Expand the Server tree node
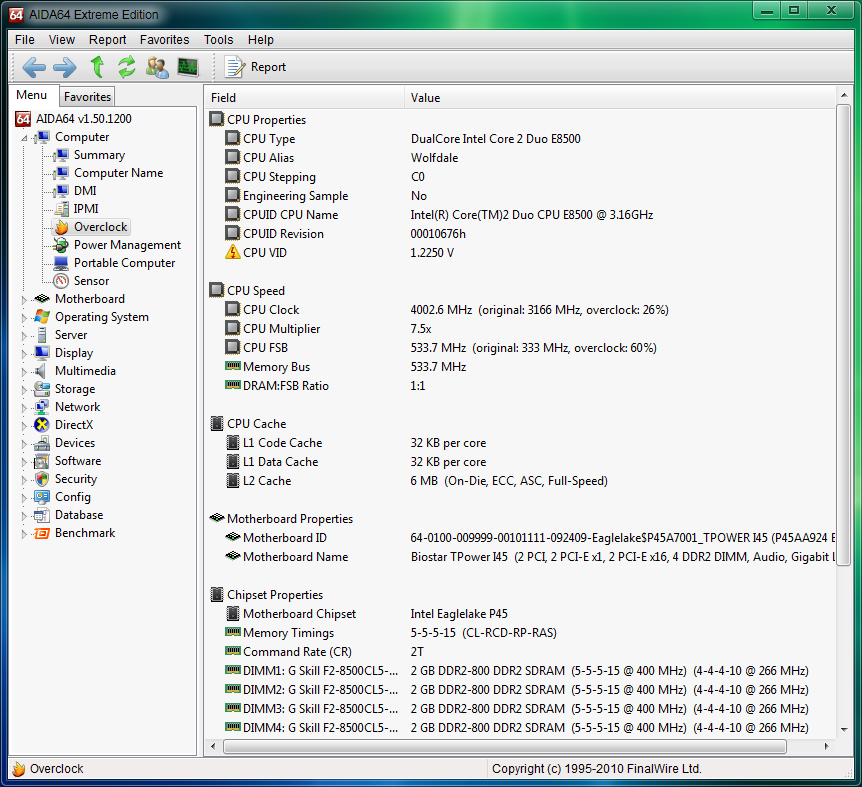This screenshot has width=862, height=787. pyautogui.click(x=24, y=336)
